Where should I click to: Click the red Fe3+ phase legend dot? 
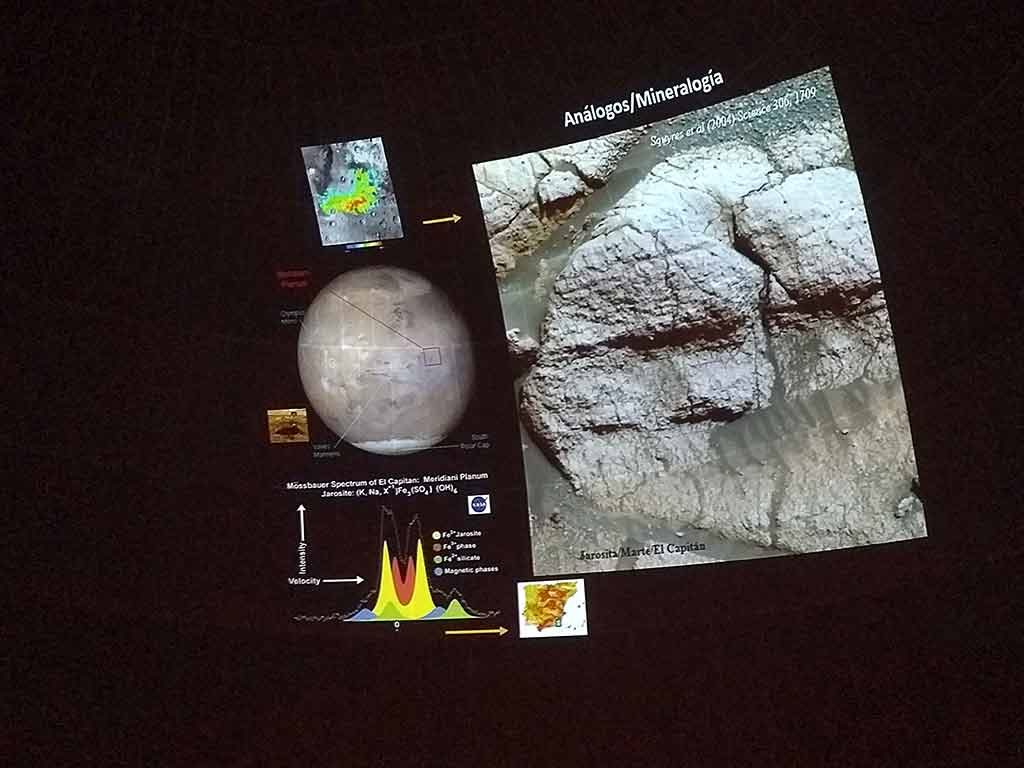tap(436, 548)
